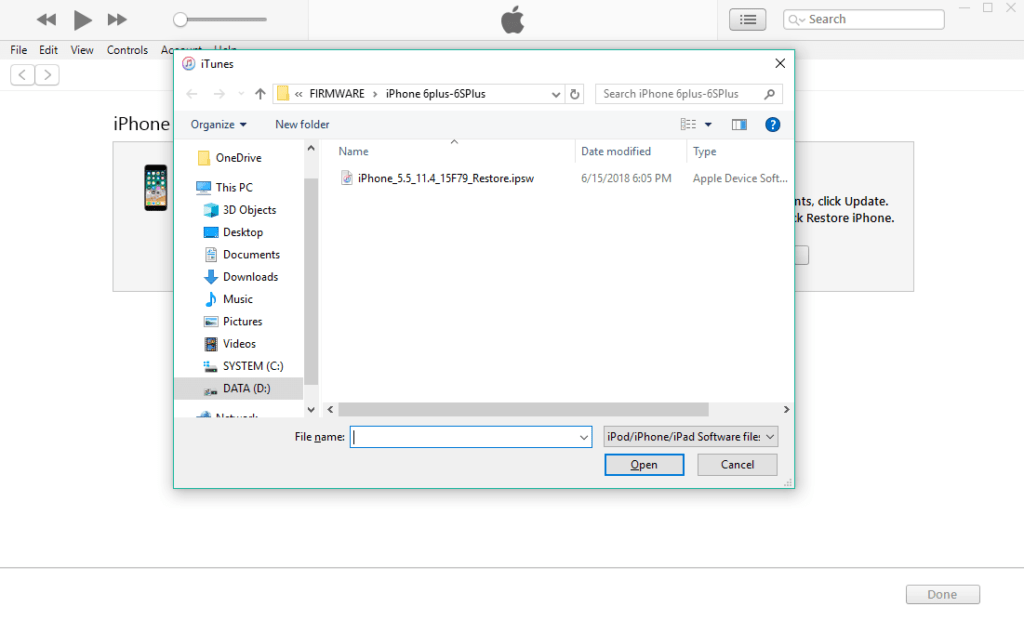Select iPhone_5.5_11.4_15F79_Restore.ipsw file
The height and width of the screenshot is (620, 1024).
click(x=445, y=178)
